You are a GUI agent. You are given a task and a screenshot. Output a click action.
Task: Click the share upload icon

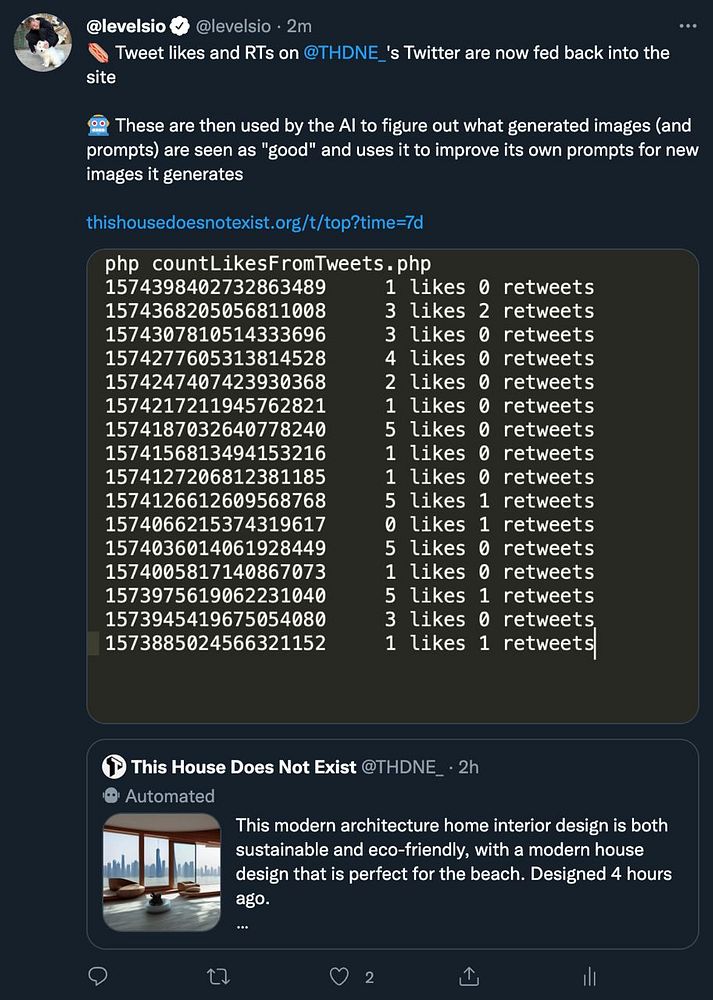(x=469, y=976)
